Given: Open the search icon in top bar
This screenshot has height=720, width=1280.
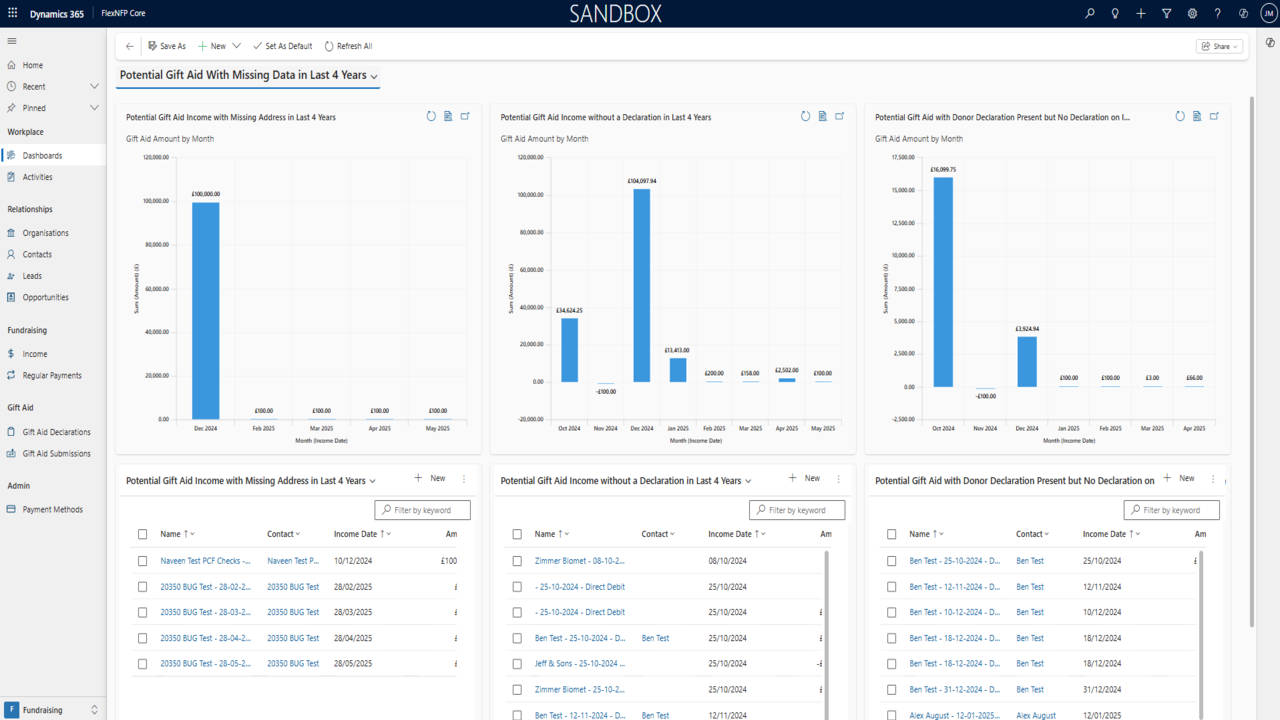Looking at the screenshot, I should point(1090,14).
